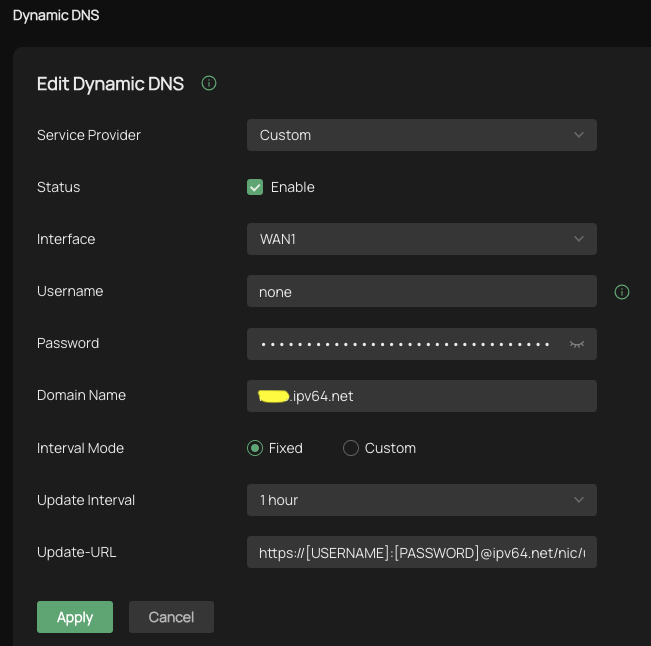This screenshot has width=651, height=646.
Task: Click the Dynamic DNS page title
Action: [x=56, y=16]
